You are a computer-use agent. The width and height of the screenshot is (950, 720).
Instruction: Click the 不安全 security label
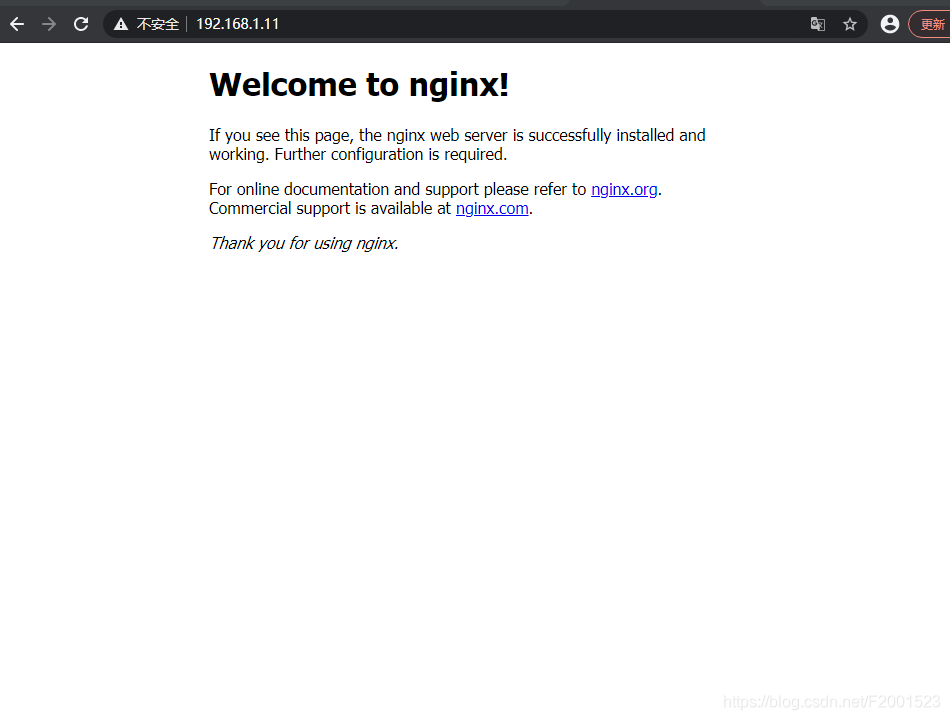(x=158, y=24)
